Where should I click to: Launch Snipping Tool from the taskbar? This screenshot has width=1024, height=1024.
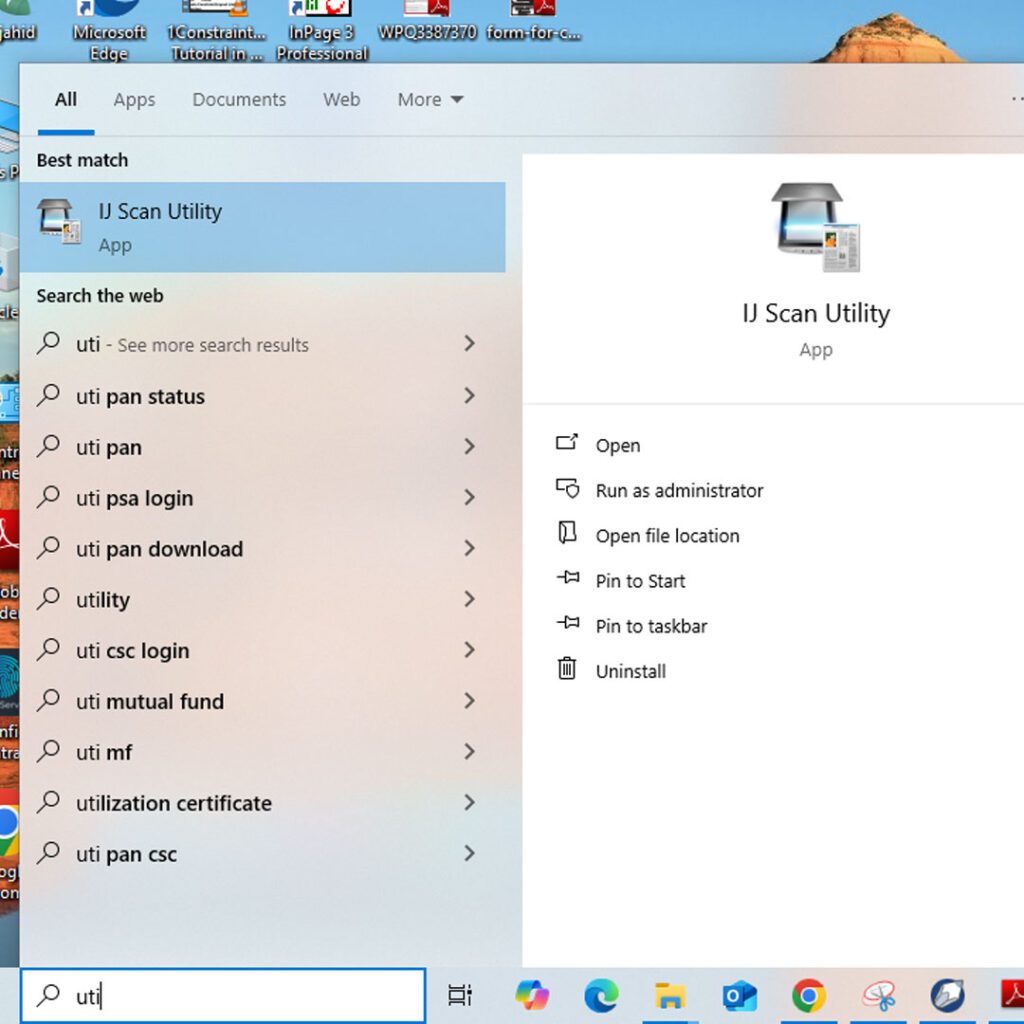coord(878,995)
